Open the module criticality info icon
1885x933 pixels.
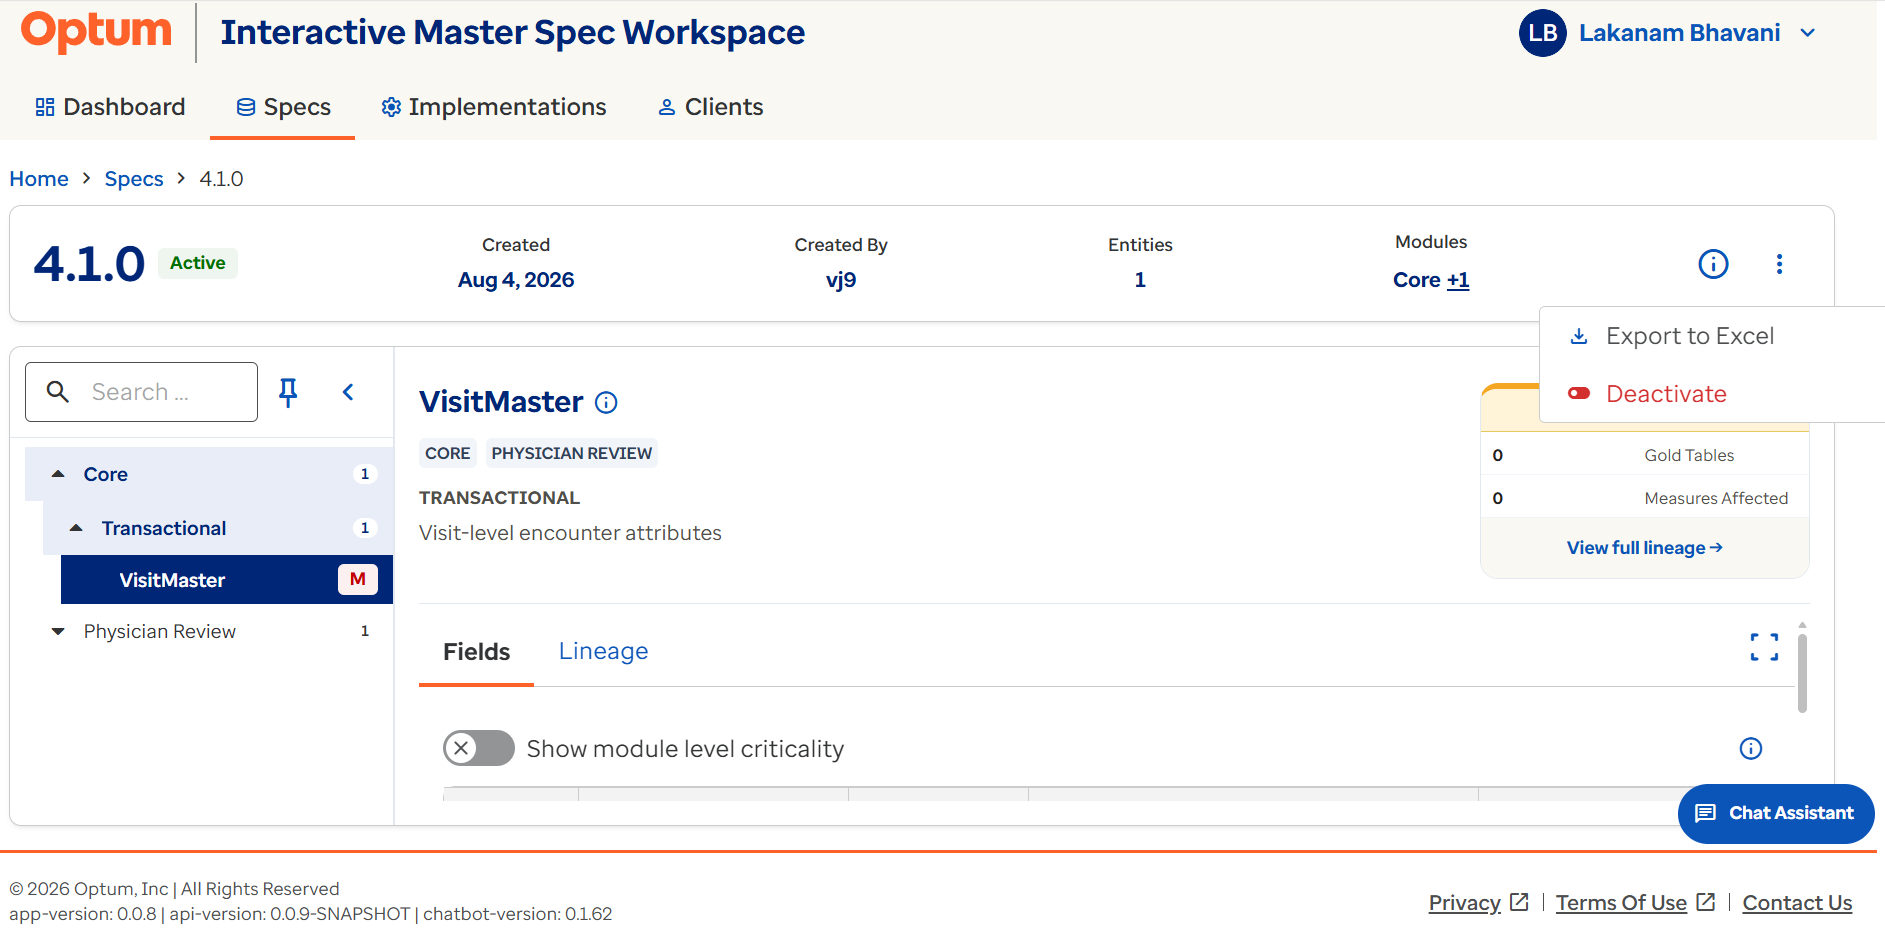[1750, 748]
